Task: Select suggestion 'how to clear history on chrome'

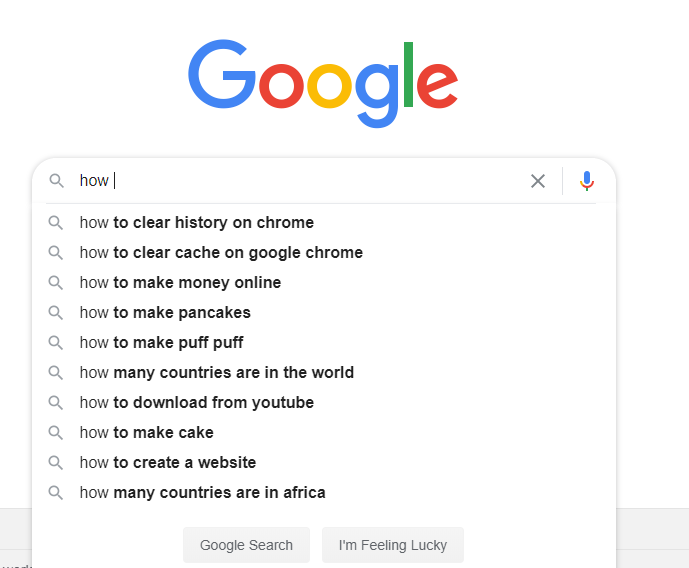Action: pos(197,223)
